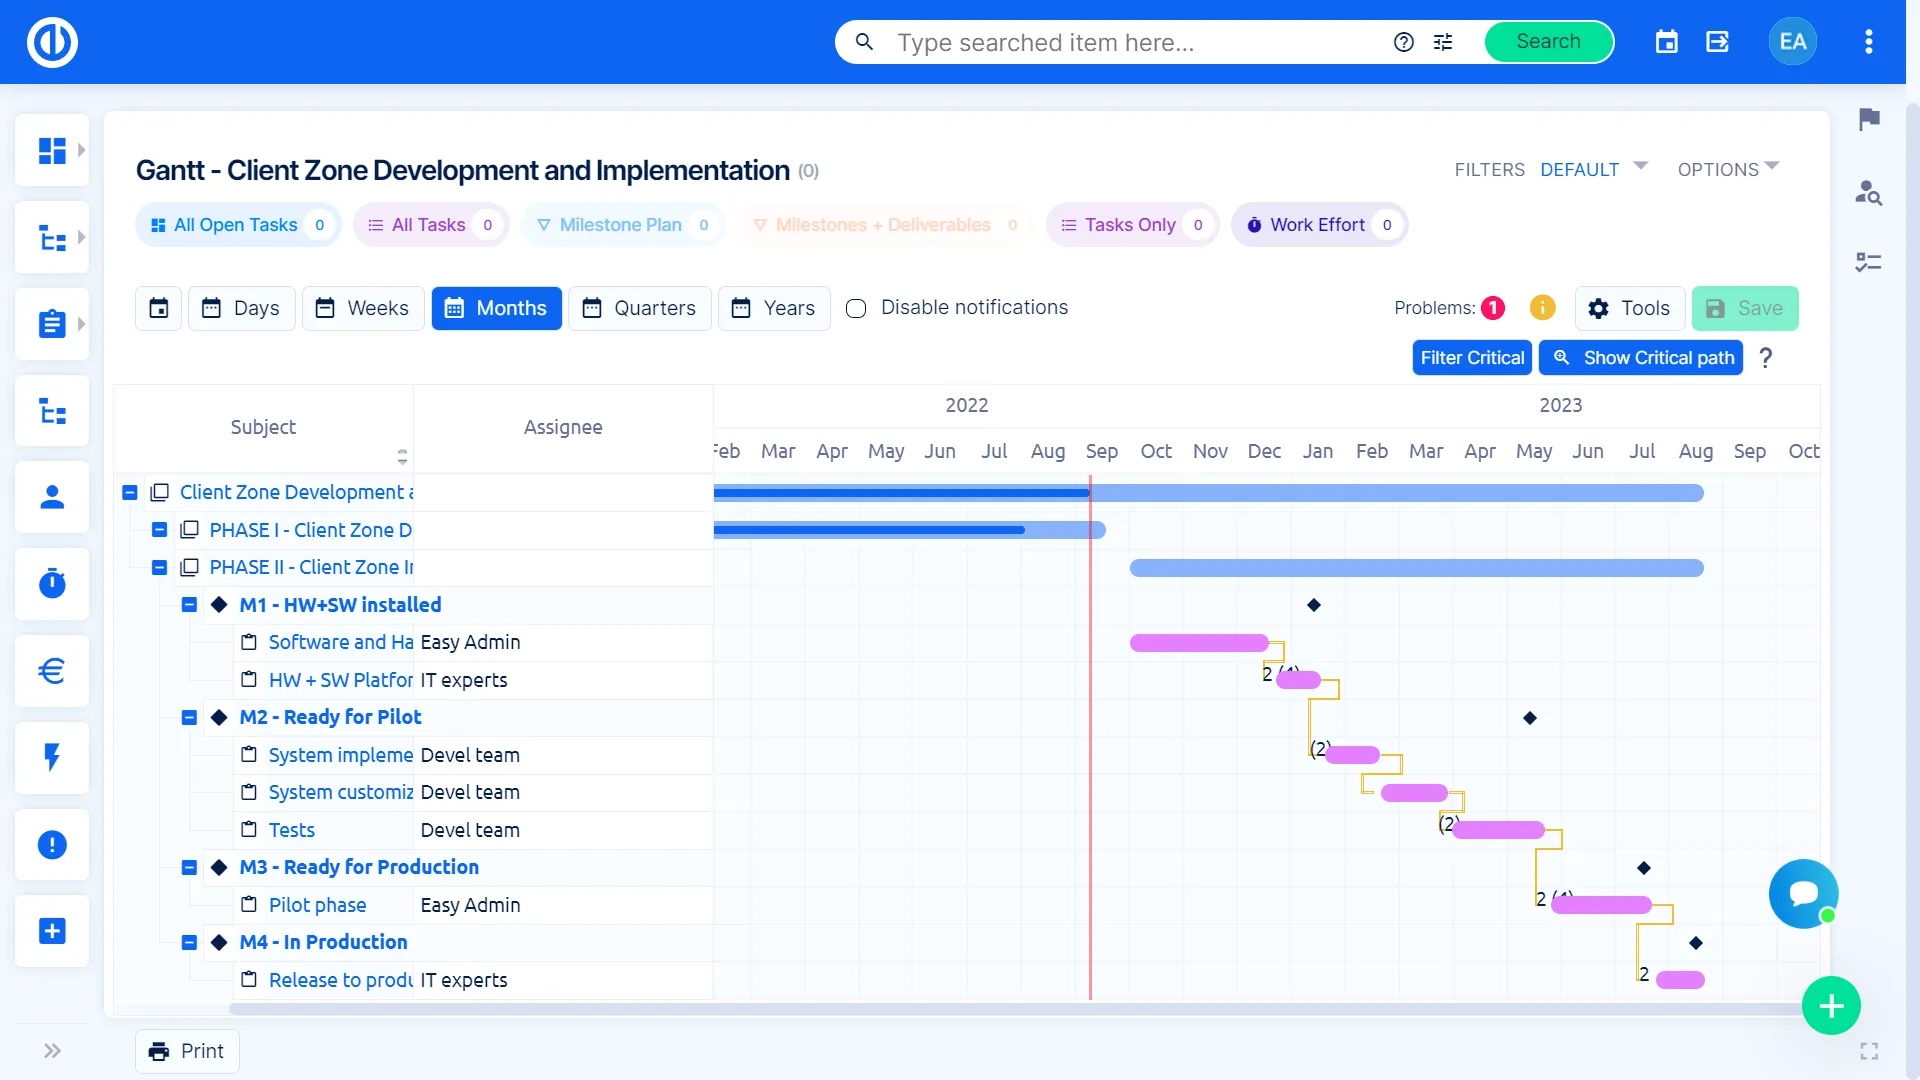Click the chat bubble support icon
This screenshot has width=1920, height=1080.
[x=1803, y=893]
